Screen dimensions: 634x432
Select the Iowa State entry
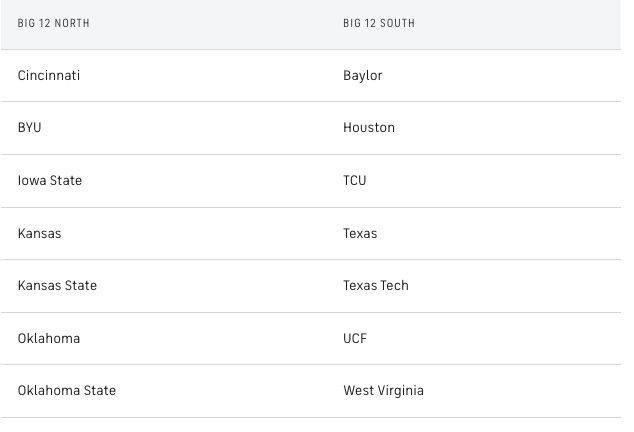[x=50, y=181]
